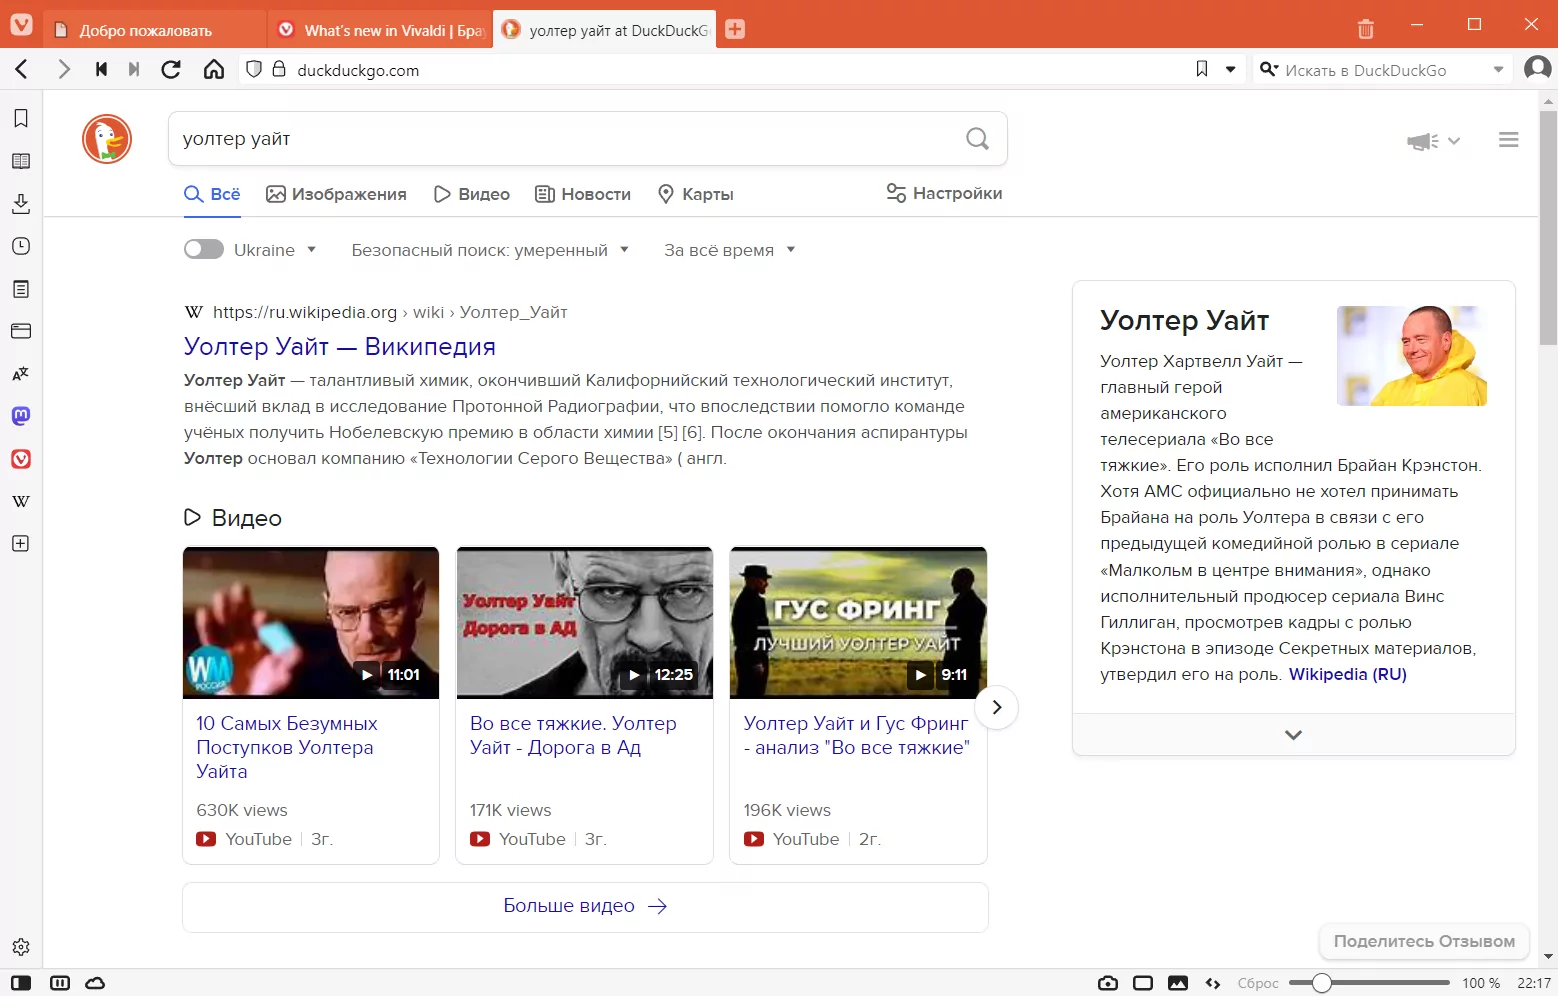Open the Windows panel
Screen dimensions: 1558x996
tap(21, 331)
